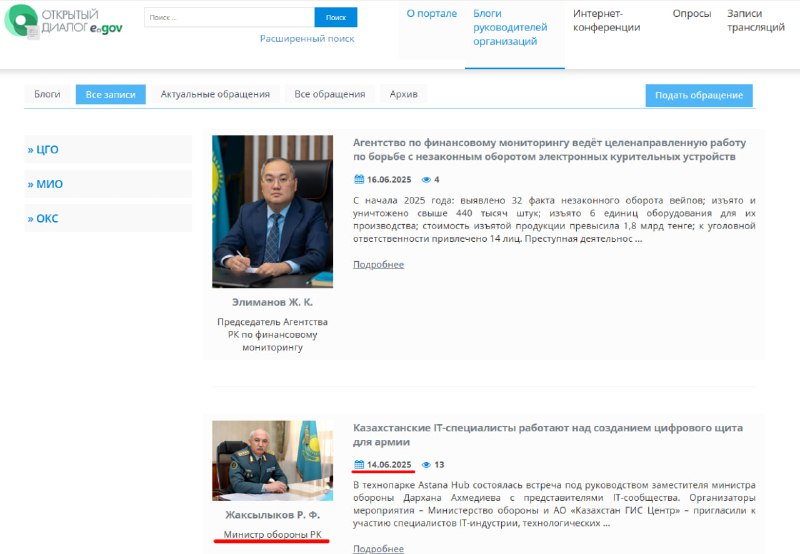Image resolution: width=800 pixels, height=554 pixels.
Task: Click the Открытый диалог eGov logo
Action: pos(63,21)
